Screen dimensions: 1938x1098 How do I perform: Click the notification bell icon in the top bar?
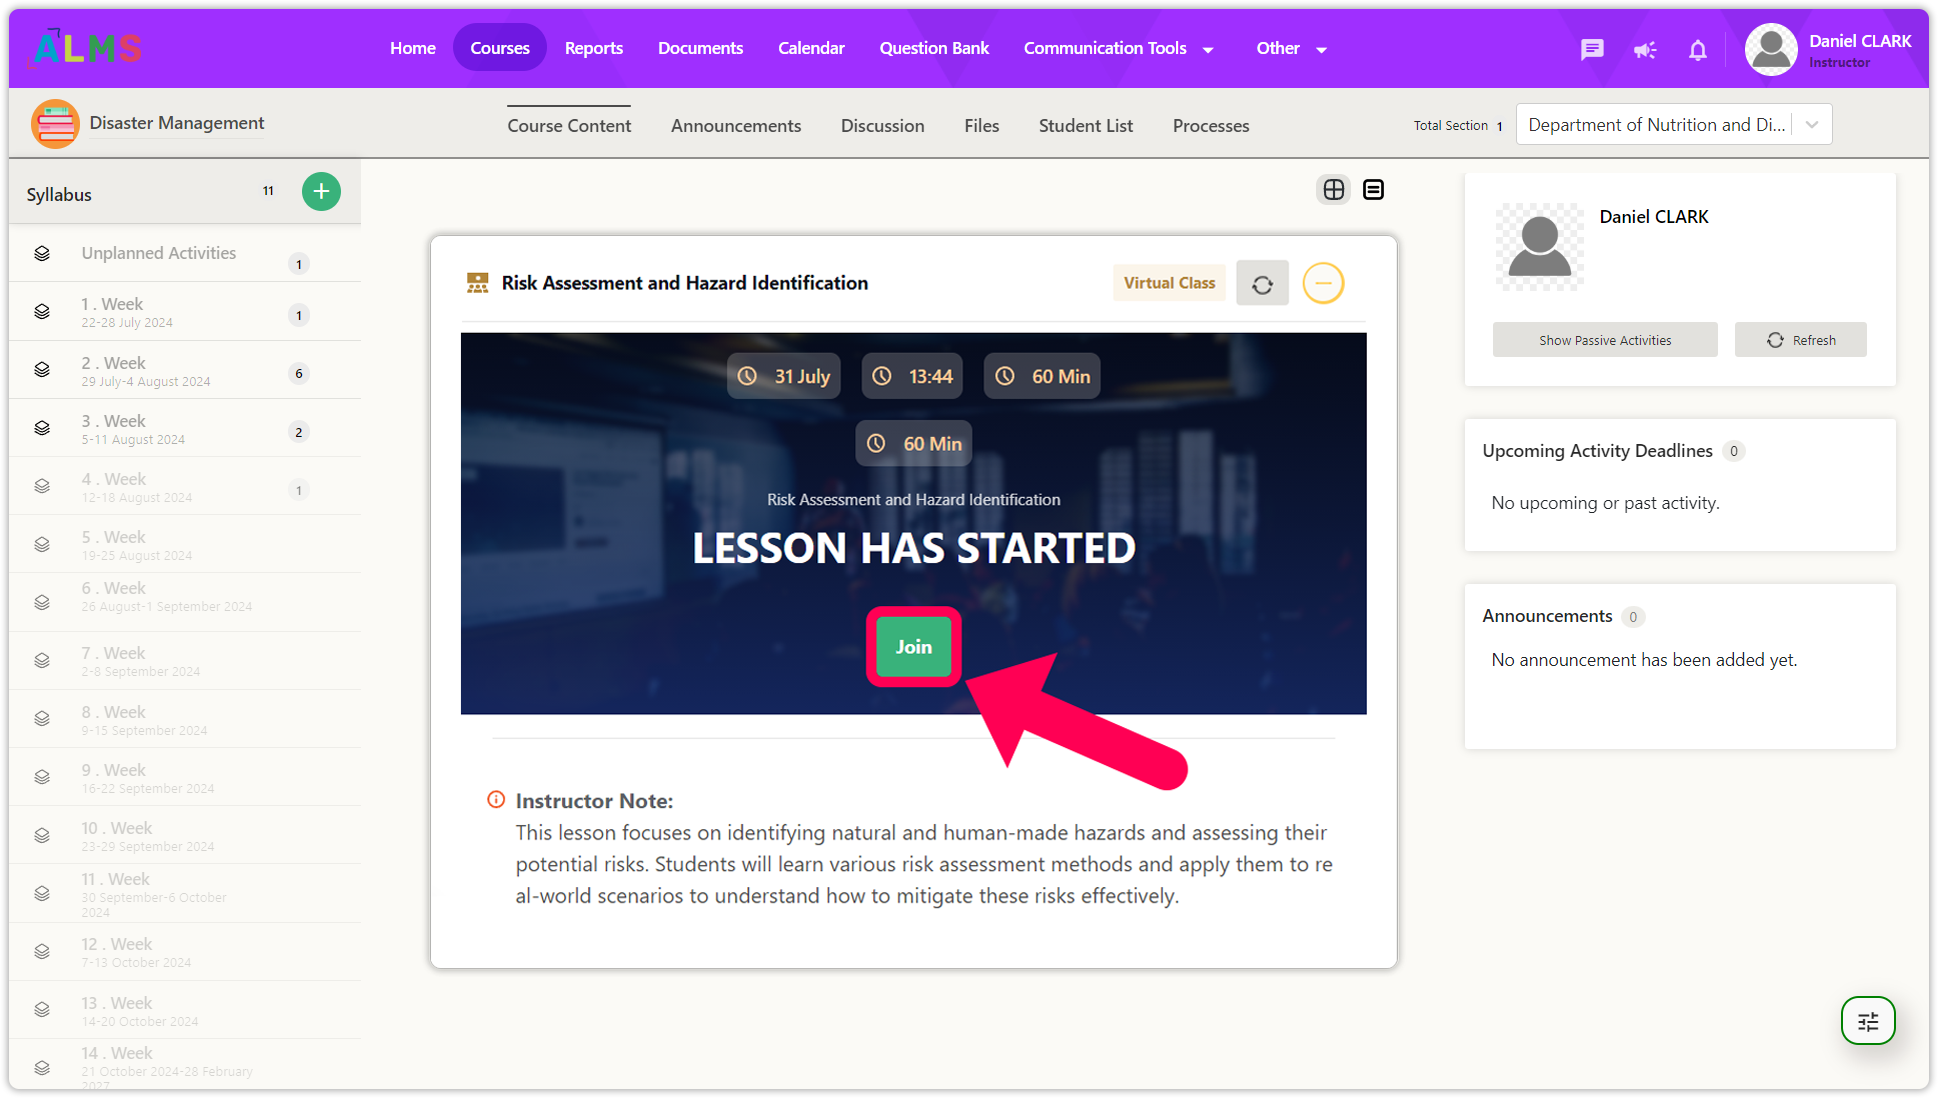coord(1698,48)
